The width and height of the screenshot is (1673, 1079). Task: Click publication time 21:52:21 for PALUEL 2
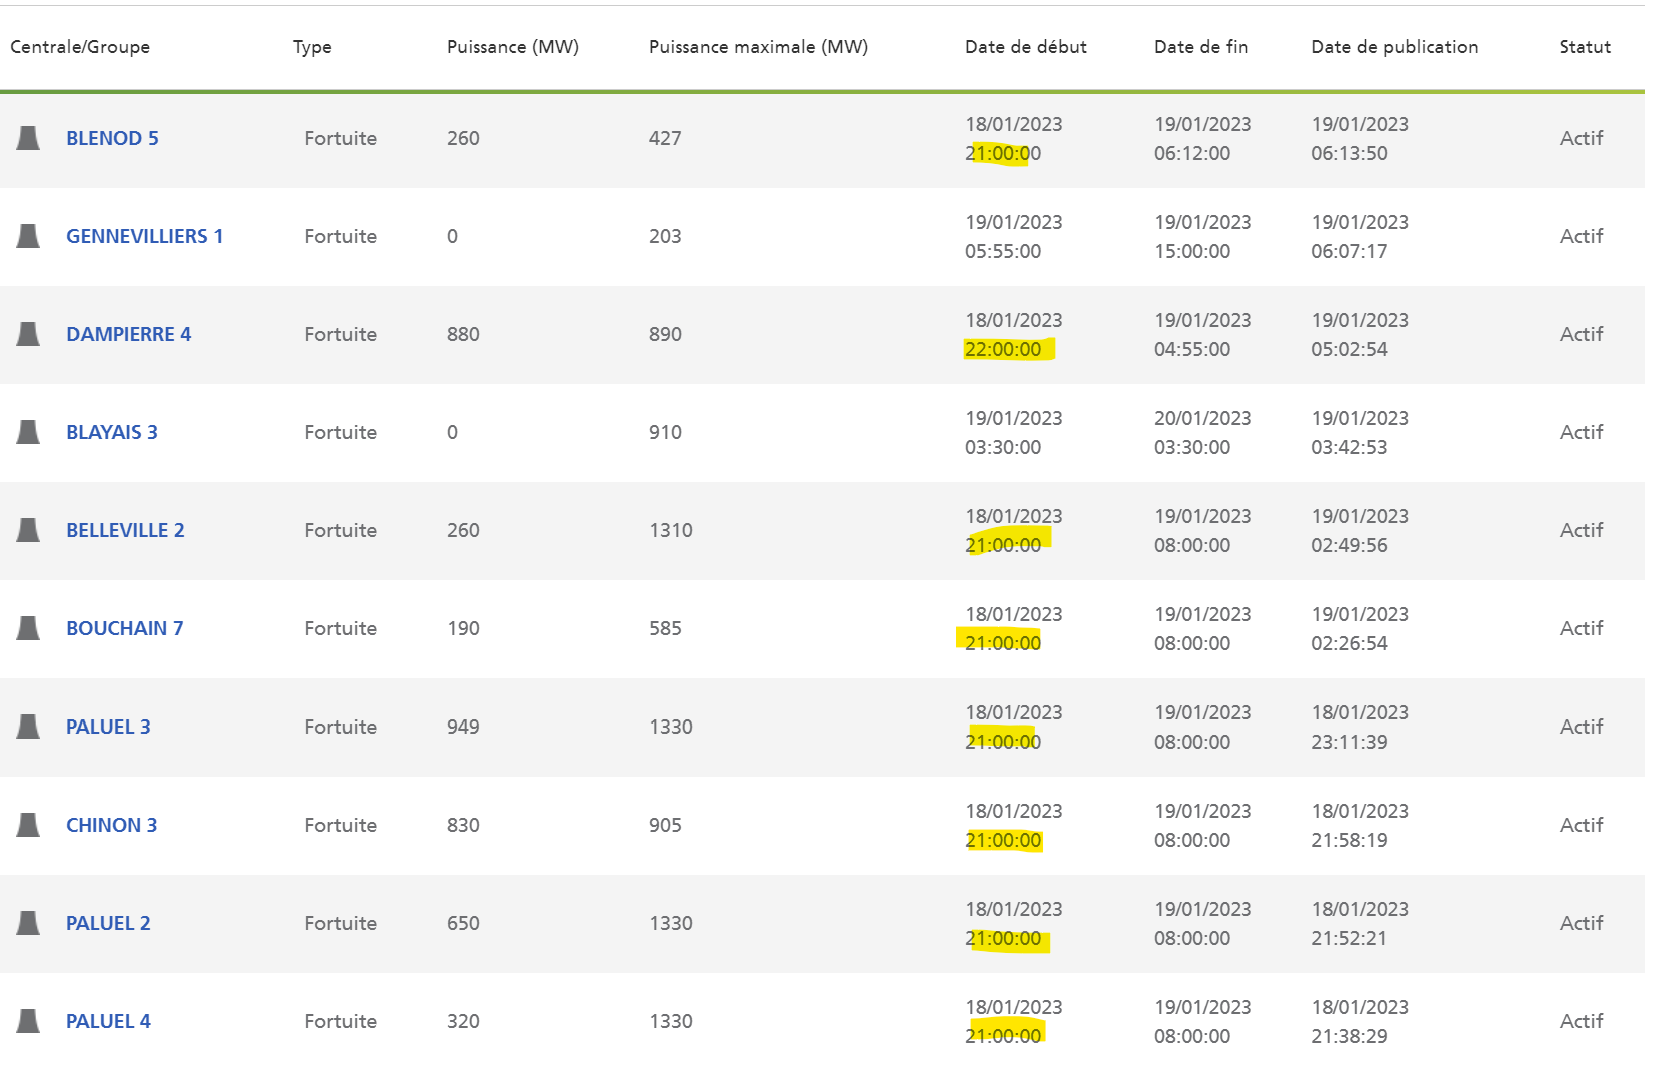[x=1349, y=938]
